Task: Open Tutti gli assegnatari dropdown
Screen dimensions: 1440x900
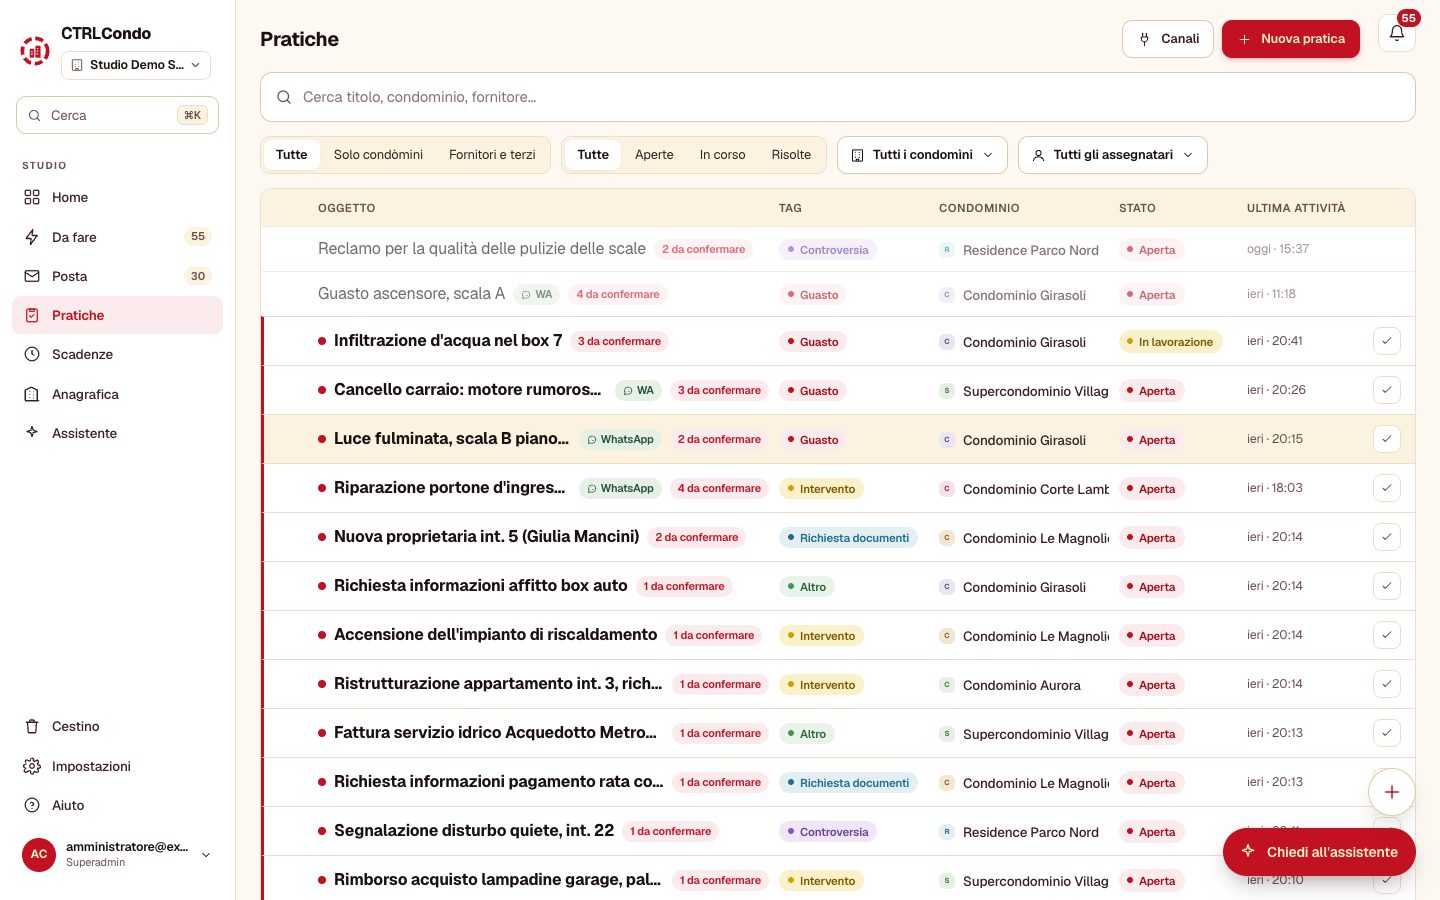Action: [x=1113, y=155]
